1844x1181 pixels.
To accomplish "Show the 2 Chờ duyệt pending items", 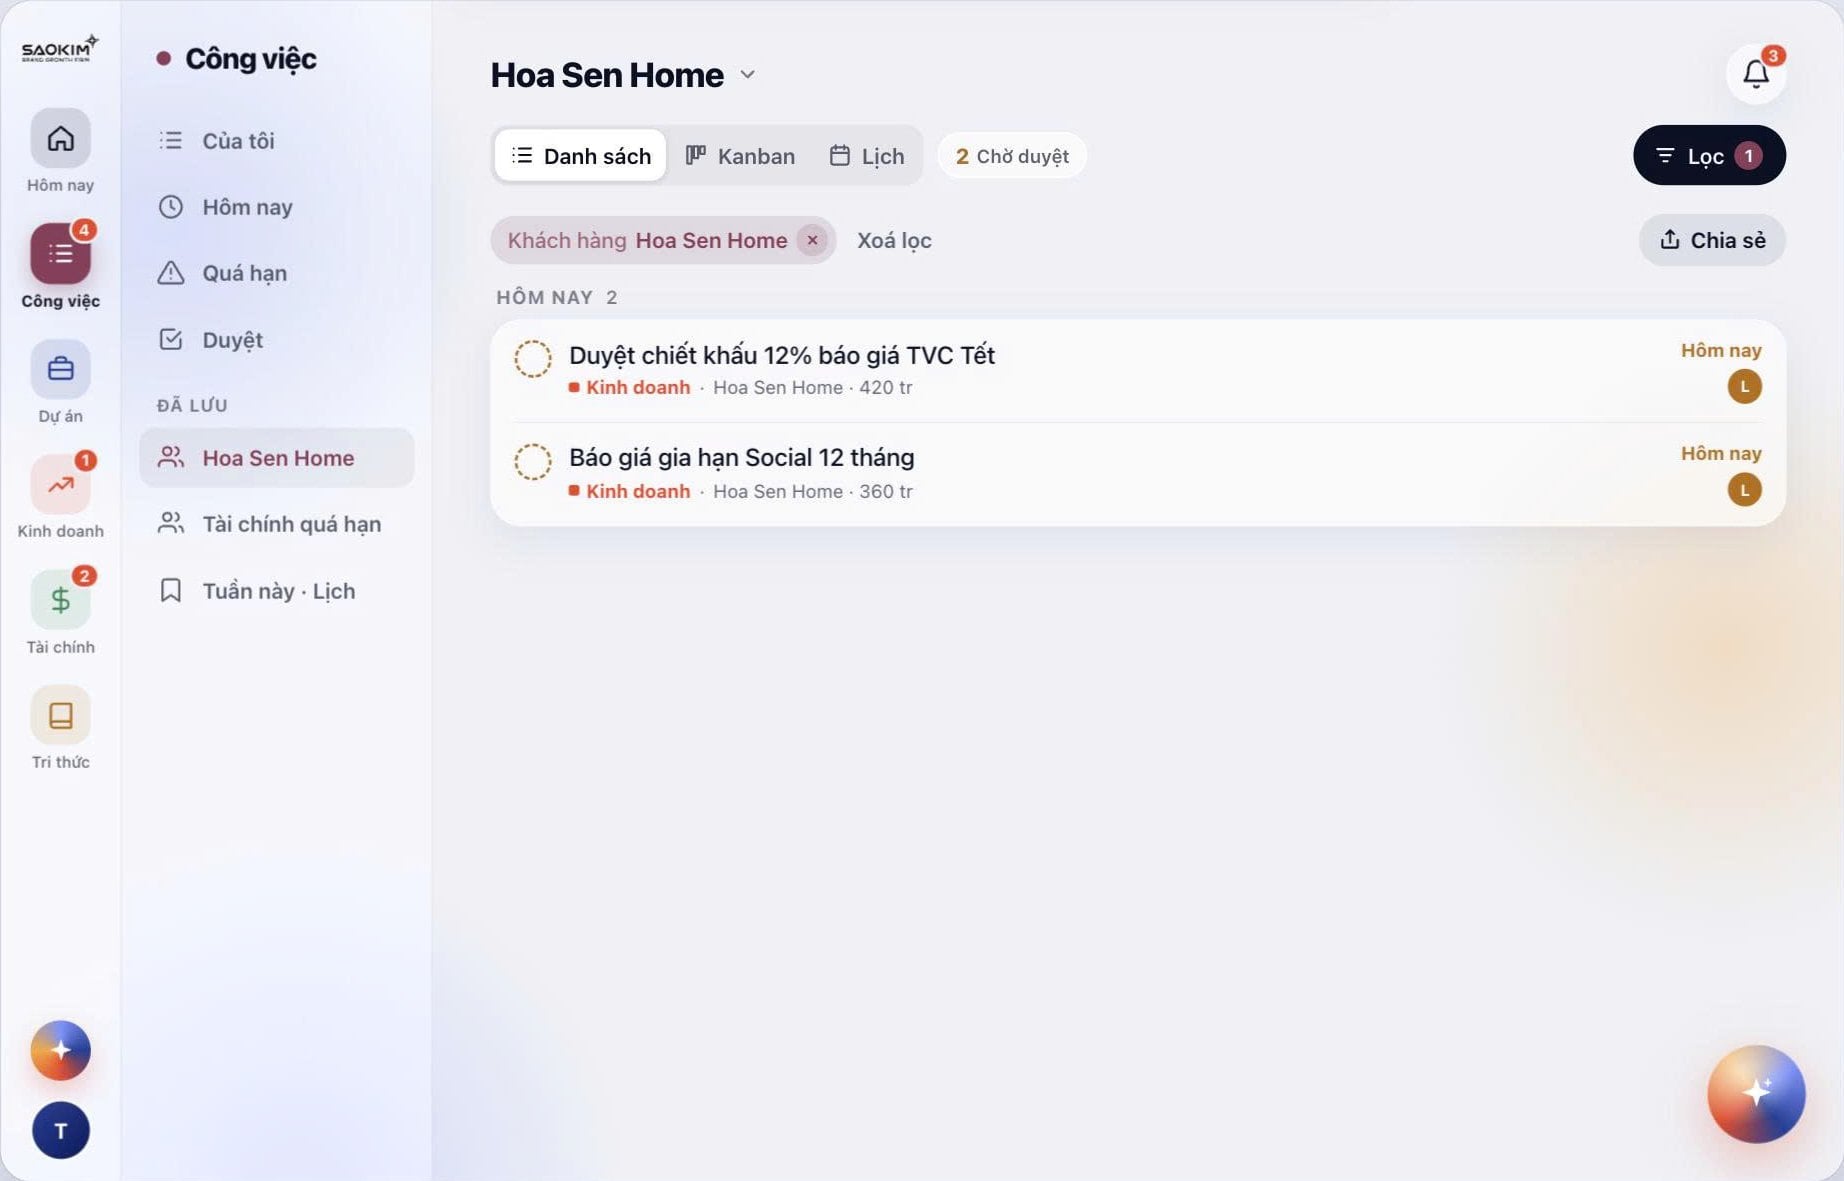I will [x=1012, y=156].
